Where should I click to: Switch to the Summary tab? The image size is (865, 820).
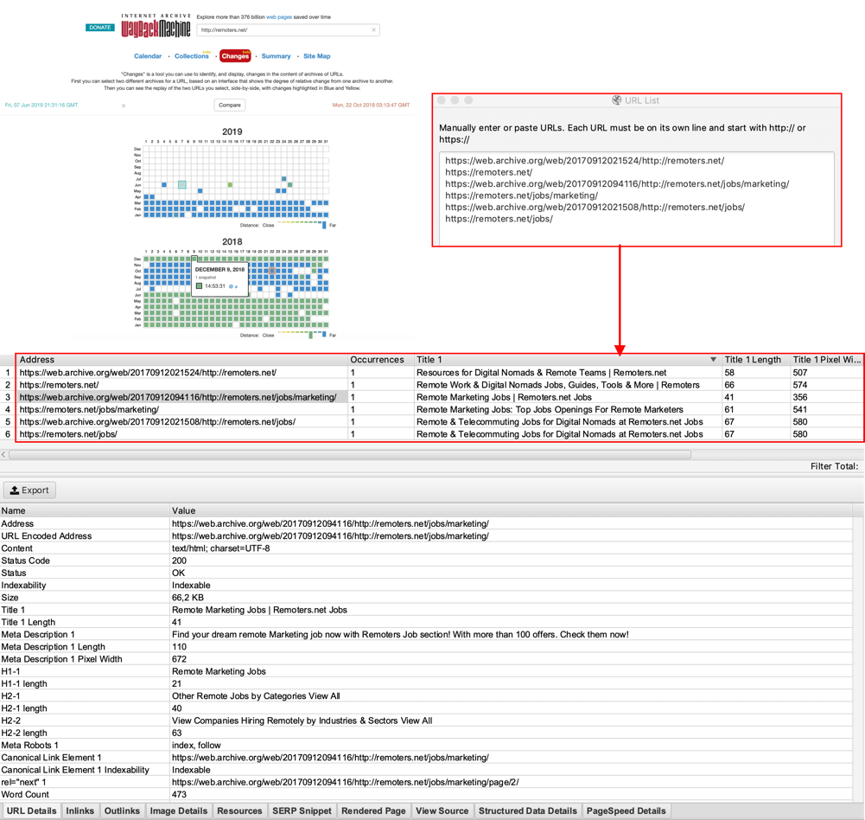[276, 57]
